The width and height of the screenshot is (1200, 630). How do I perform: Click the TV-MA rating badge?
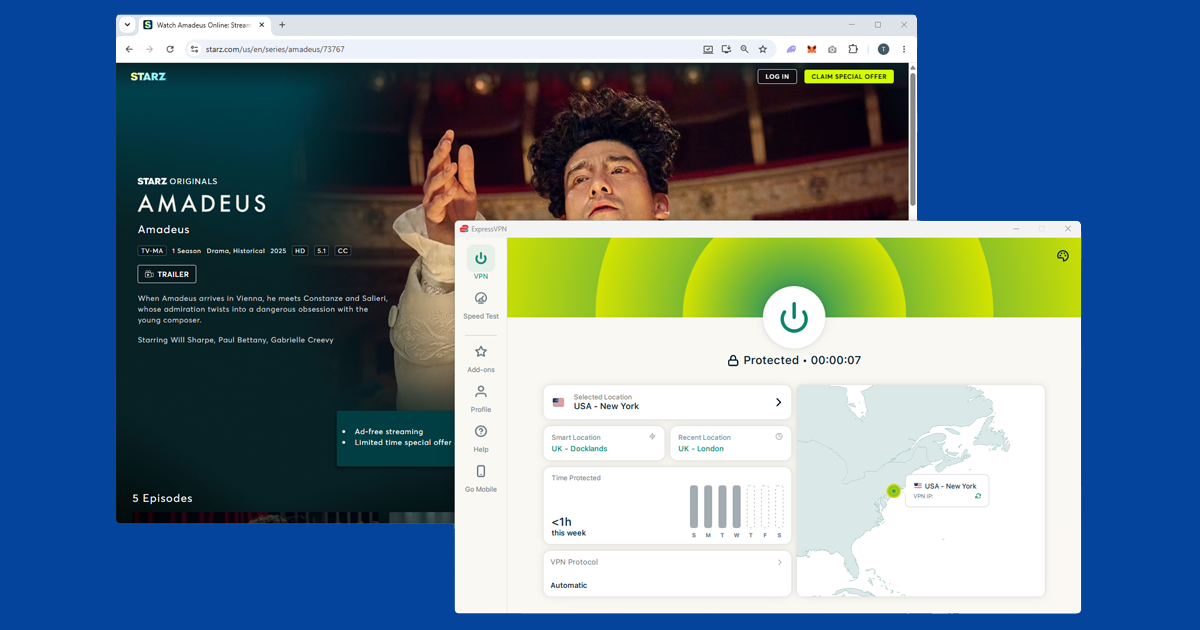(x=152, y=251)
